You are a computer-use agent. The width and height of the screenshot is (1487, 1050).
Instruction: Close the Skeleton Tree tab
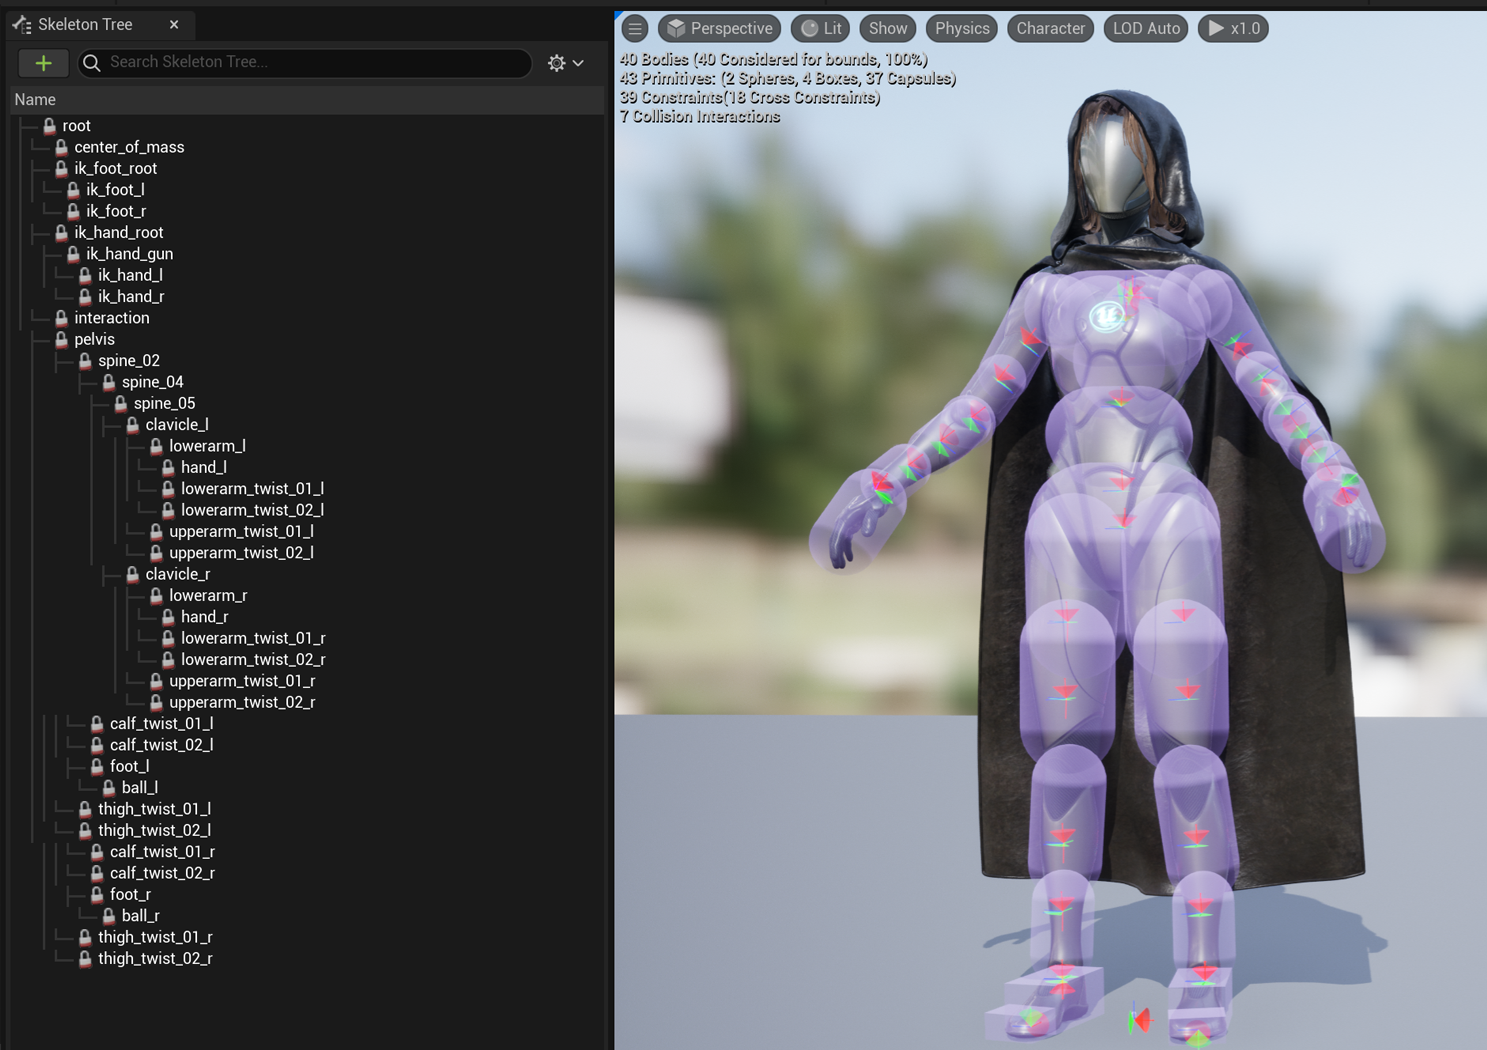(x=174, y=24)
